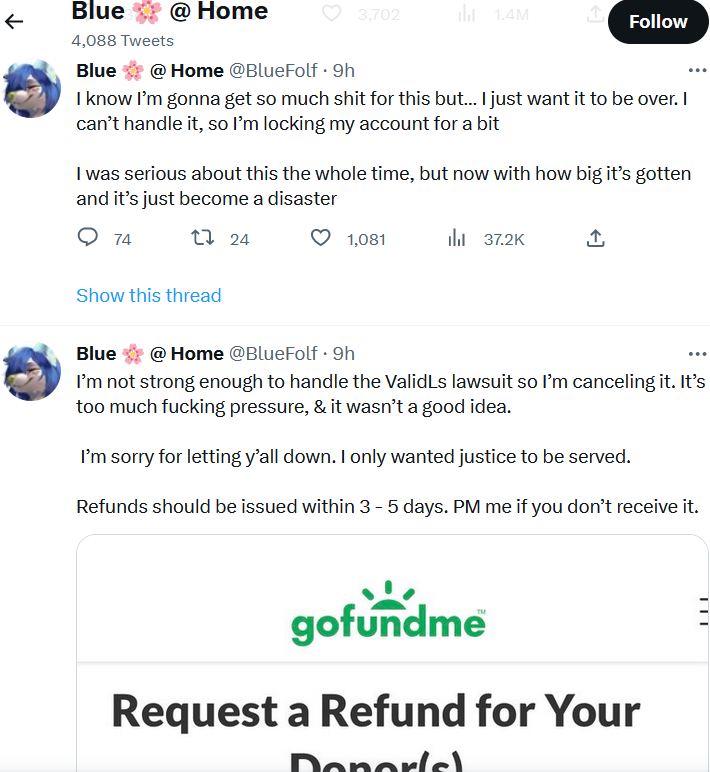View analytics showing 37.2K views
This screenshot has height=772, width=710.
coord(457,238)
